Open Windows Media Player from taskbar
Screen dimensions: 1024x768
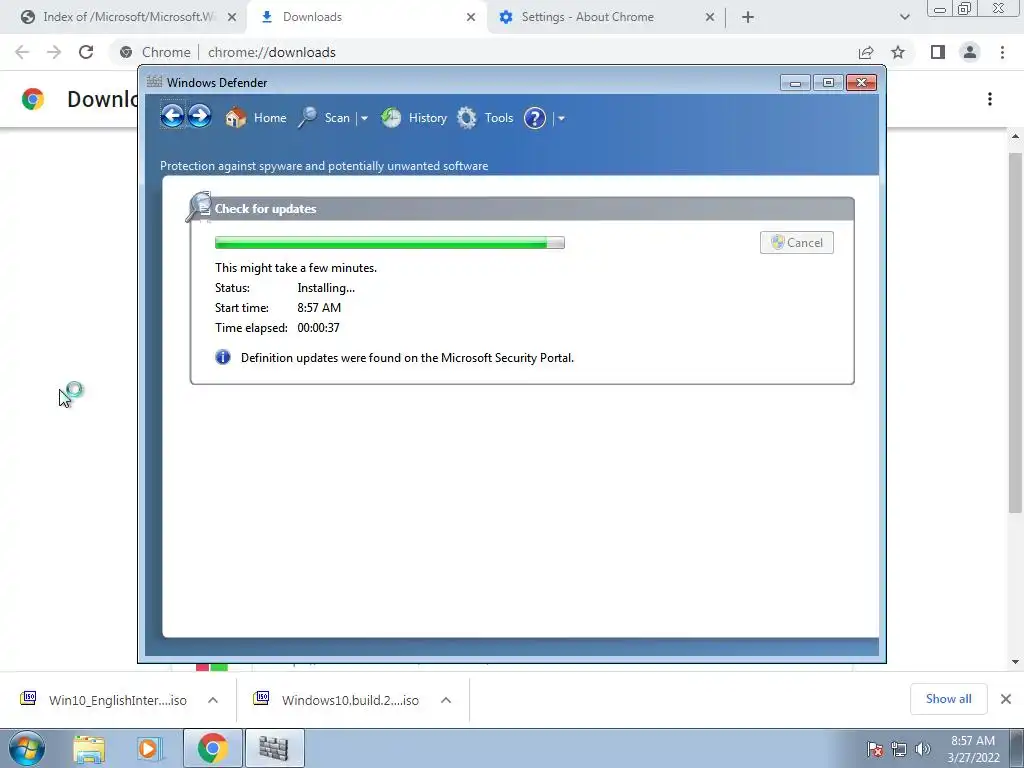coord(149,748)
